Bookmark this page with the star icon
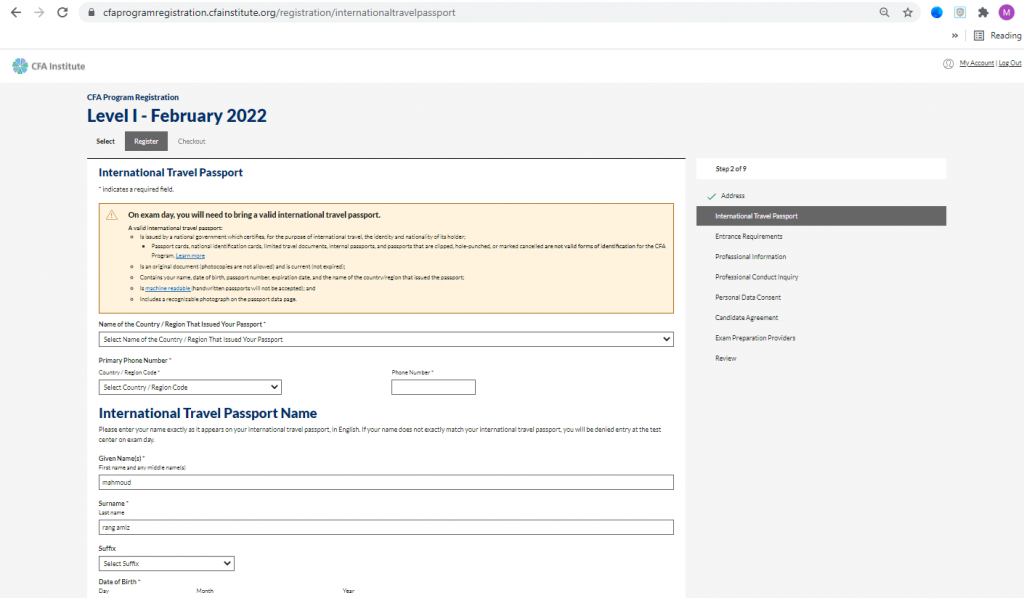The image size is (1024, 598). [x=908, y=12]
